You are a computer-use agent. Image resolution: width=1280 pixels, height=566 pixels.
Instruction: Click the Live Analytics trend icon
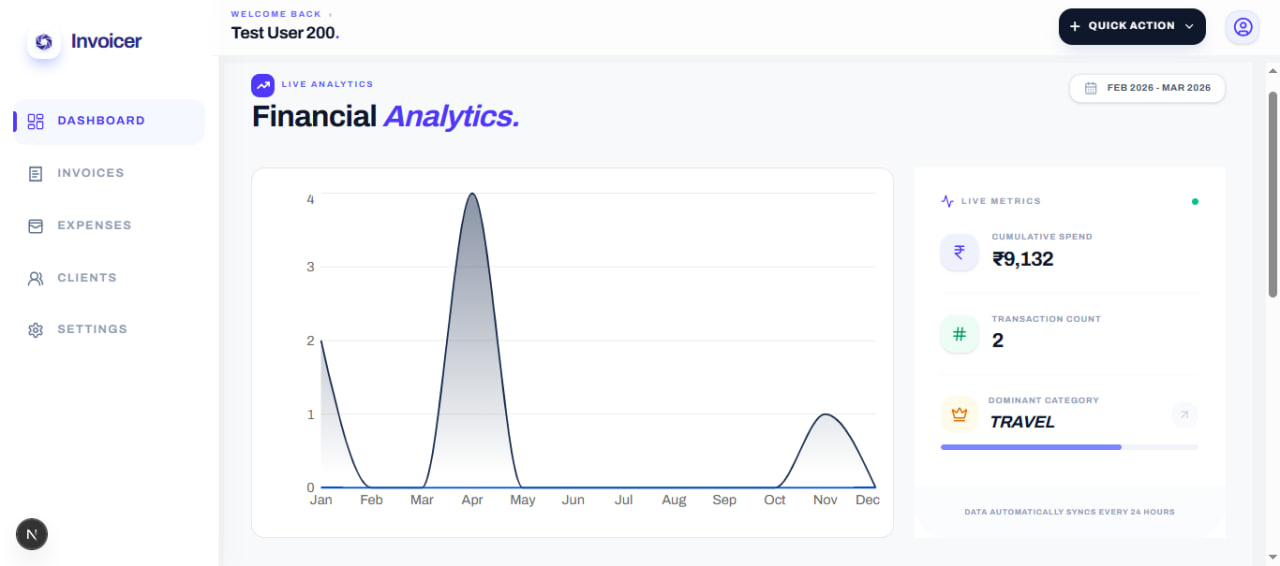[x=263, y=85]
